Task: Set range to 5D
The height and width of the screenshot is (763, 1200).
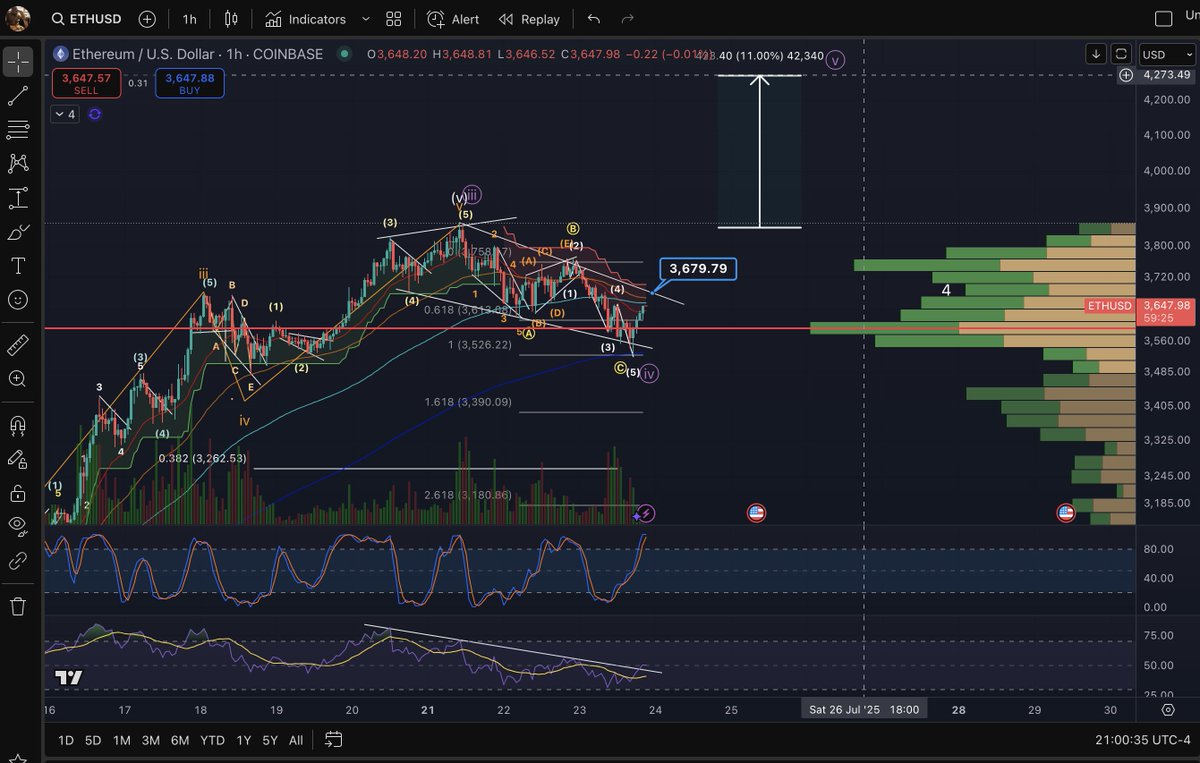Action: coord(93,740)
